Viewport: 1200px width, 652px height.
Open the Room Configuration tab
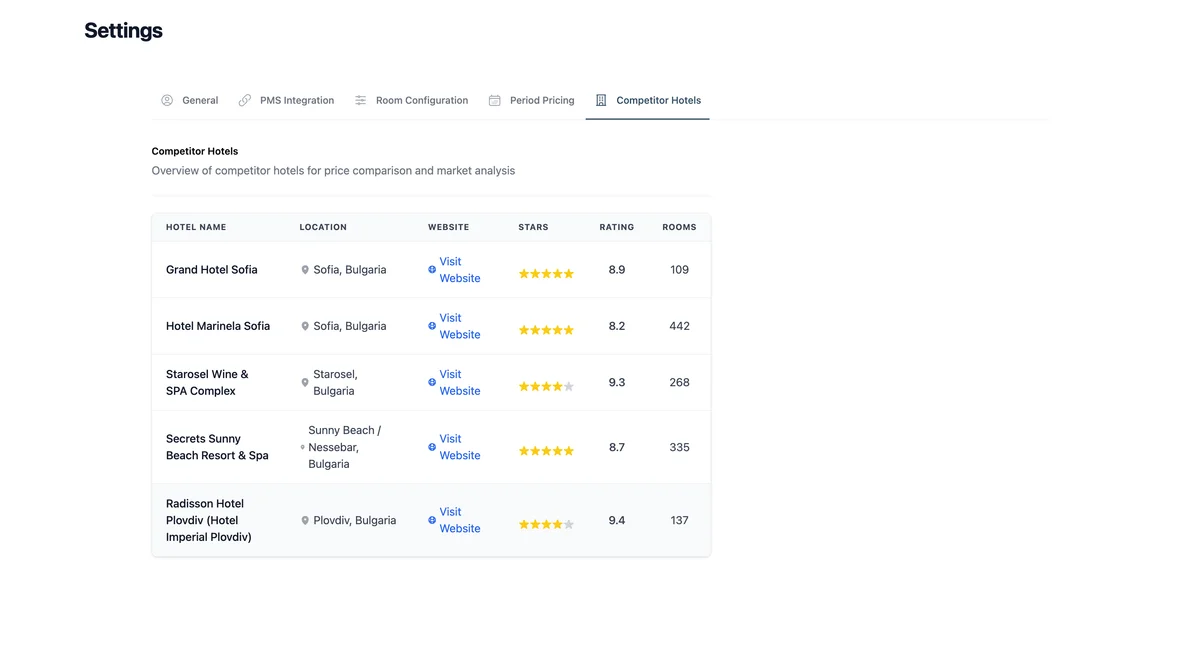tap(421, 100)
